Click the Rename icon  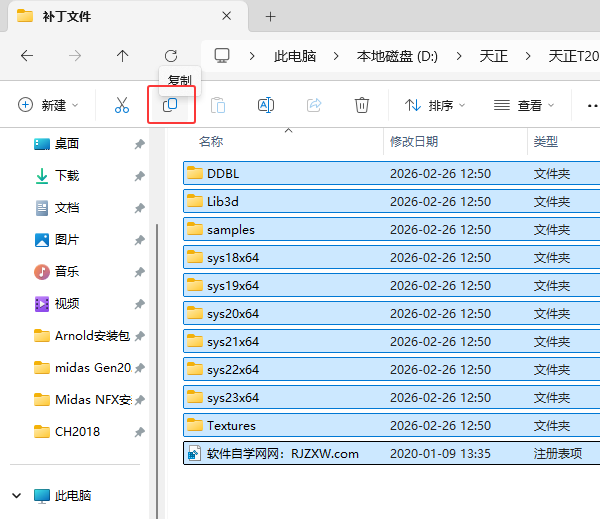click(x=266, y=105)
